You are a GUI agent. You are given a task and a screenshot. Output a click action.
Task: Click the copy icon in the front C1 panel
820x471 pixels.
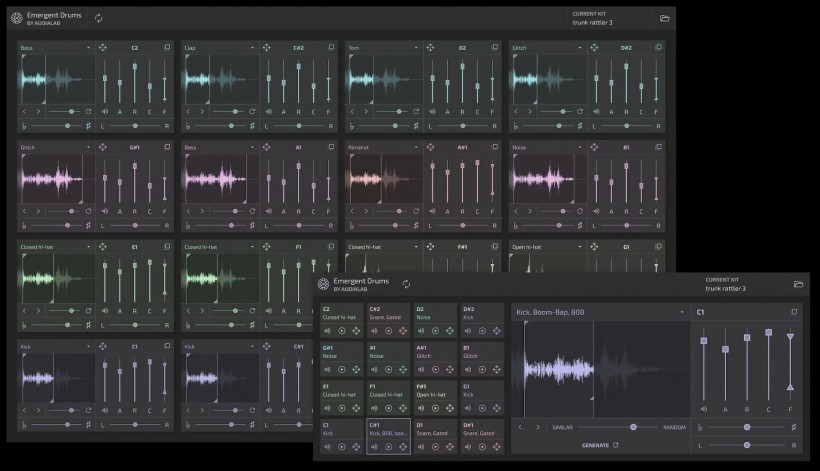pos(795,312)
